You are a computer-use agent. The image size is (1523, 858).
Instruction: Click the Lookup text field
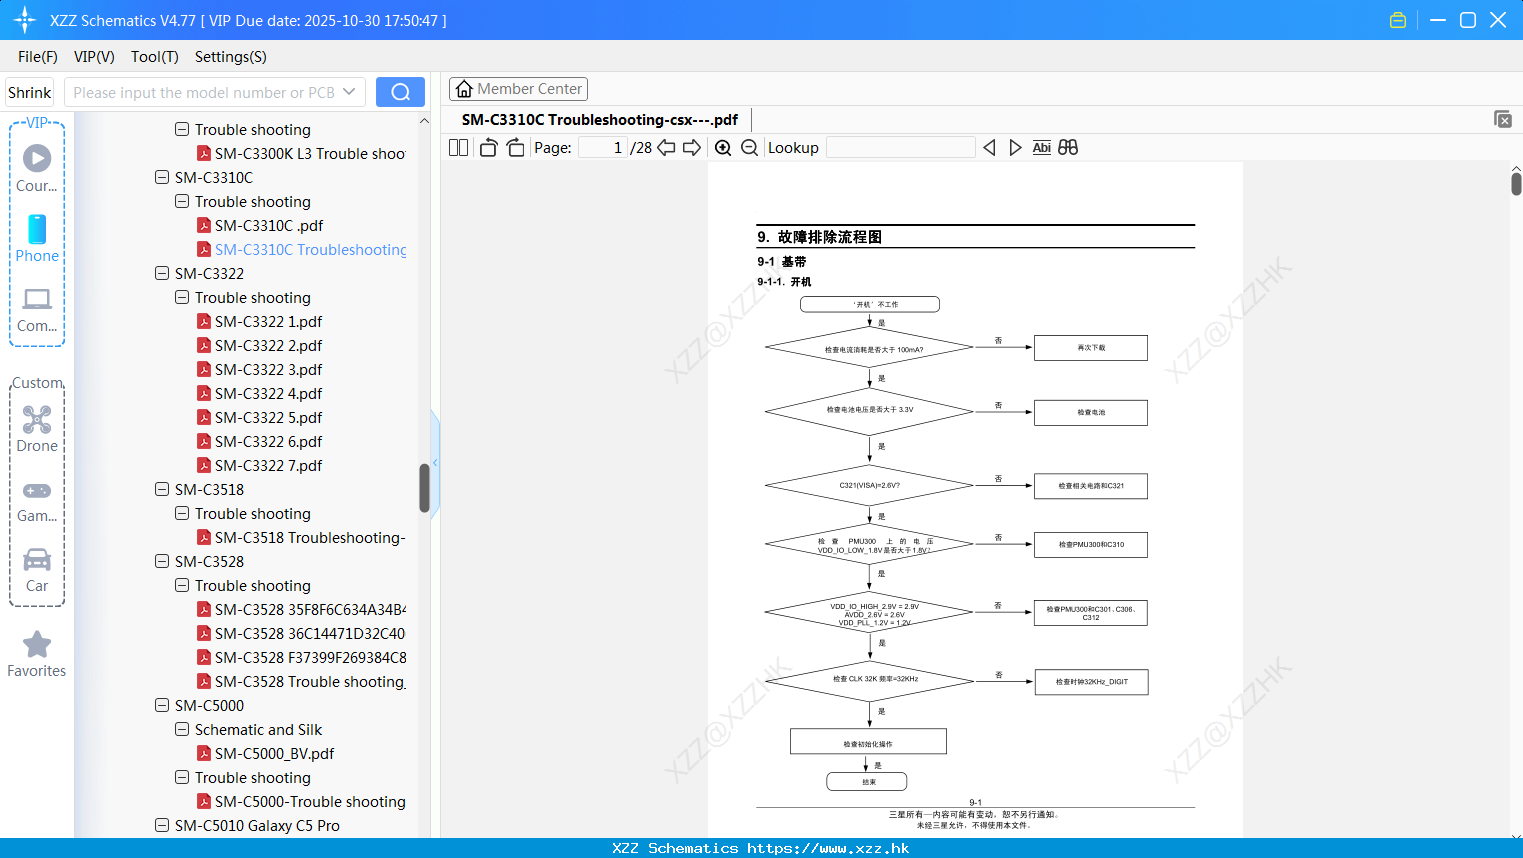pyautogui.click(x=901, y=147)
